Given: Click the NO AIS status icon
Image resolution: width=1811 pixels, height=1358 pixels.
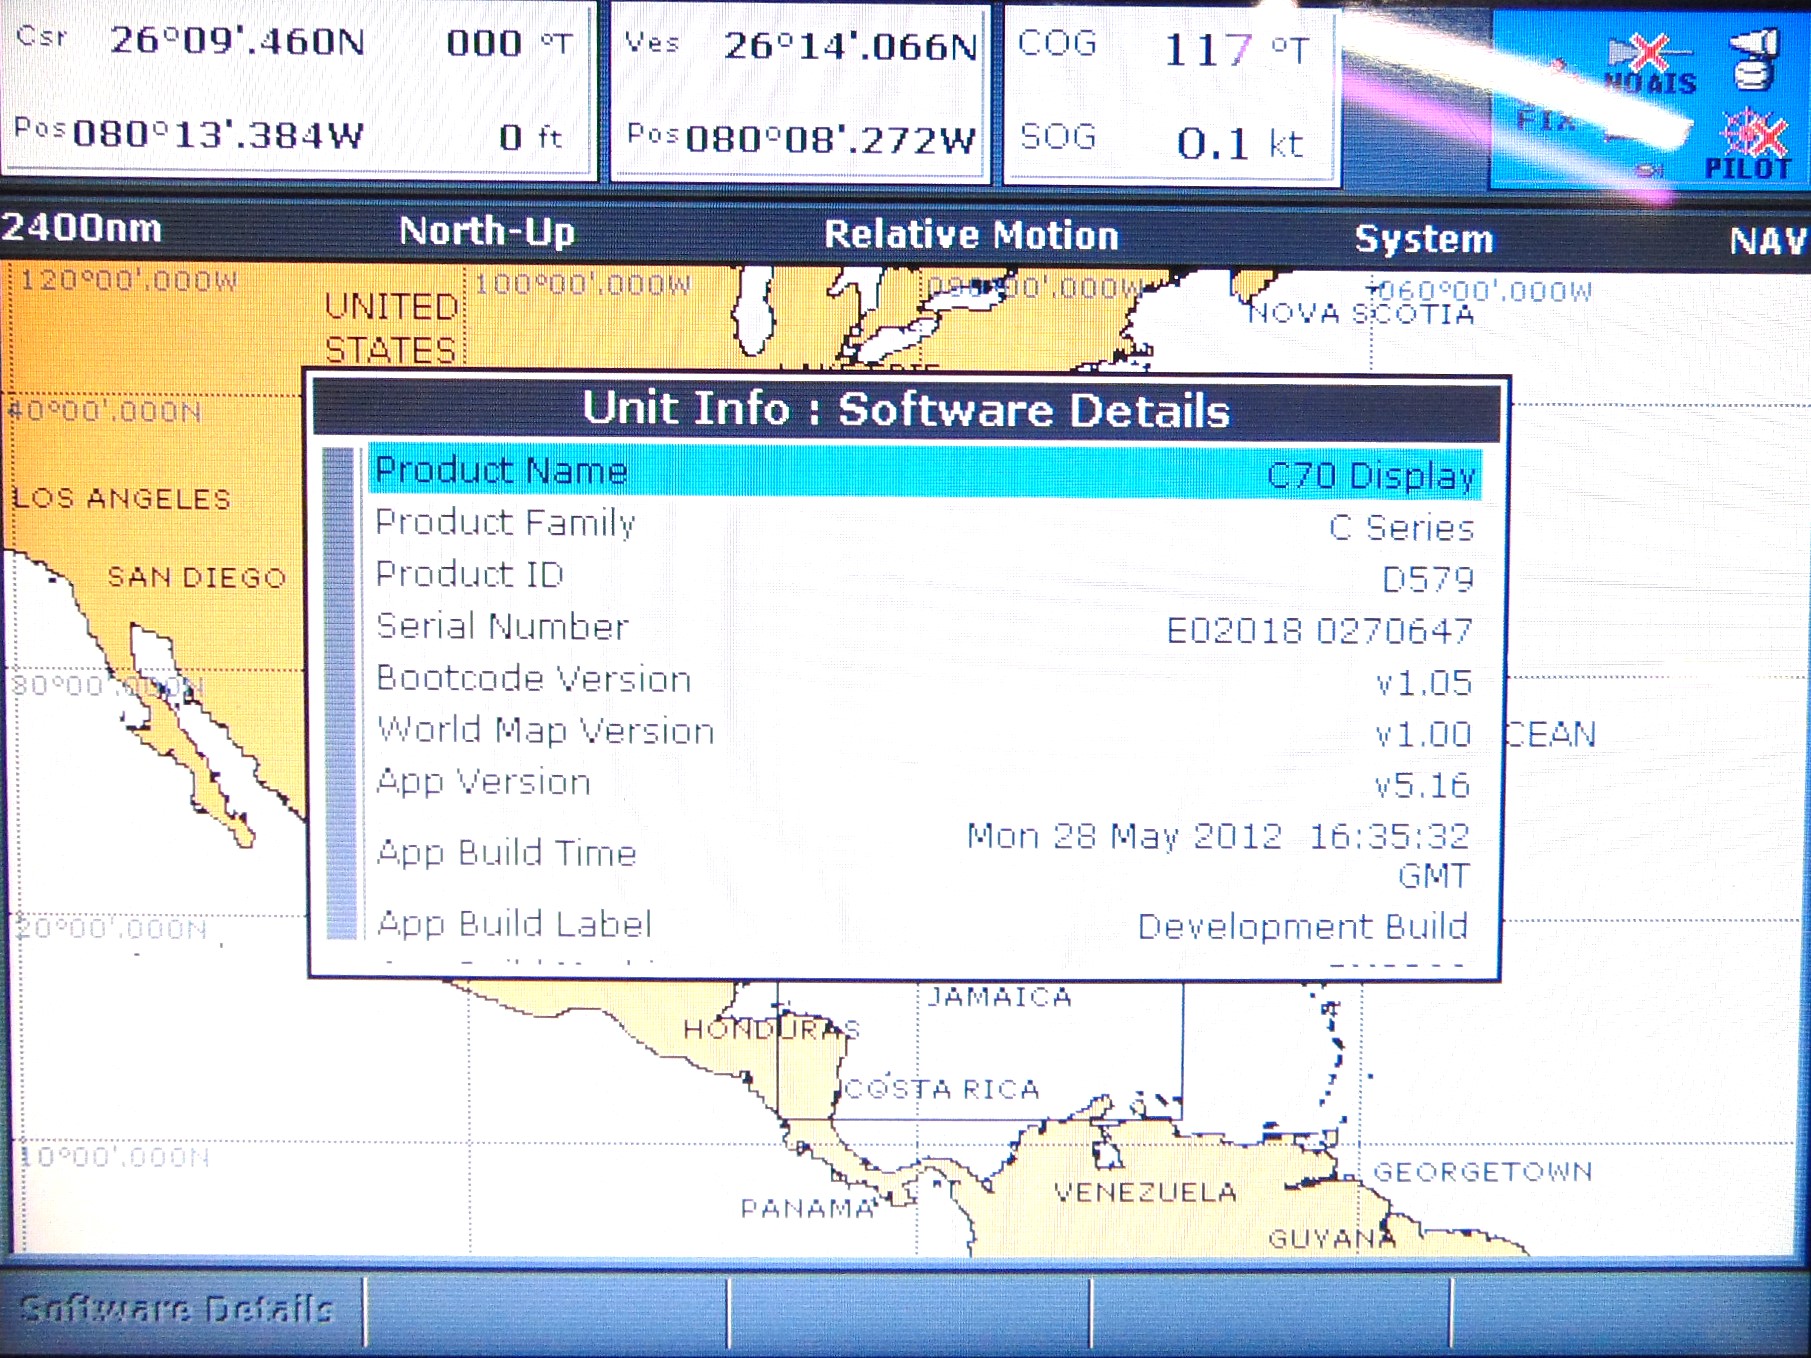Looking at the screenshot, I should tap(1650, 65).
